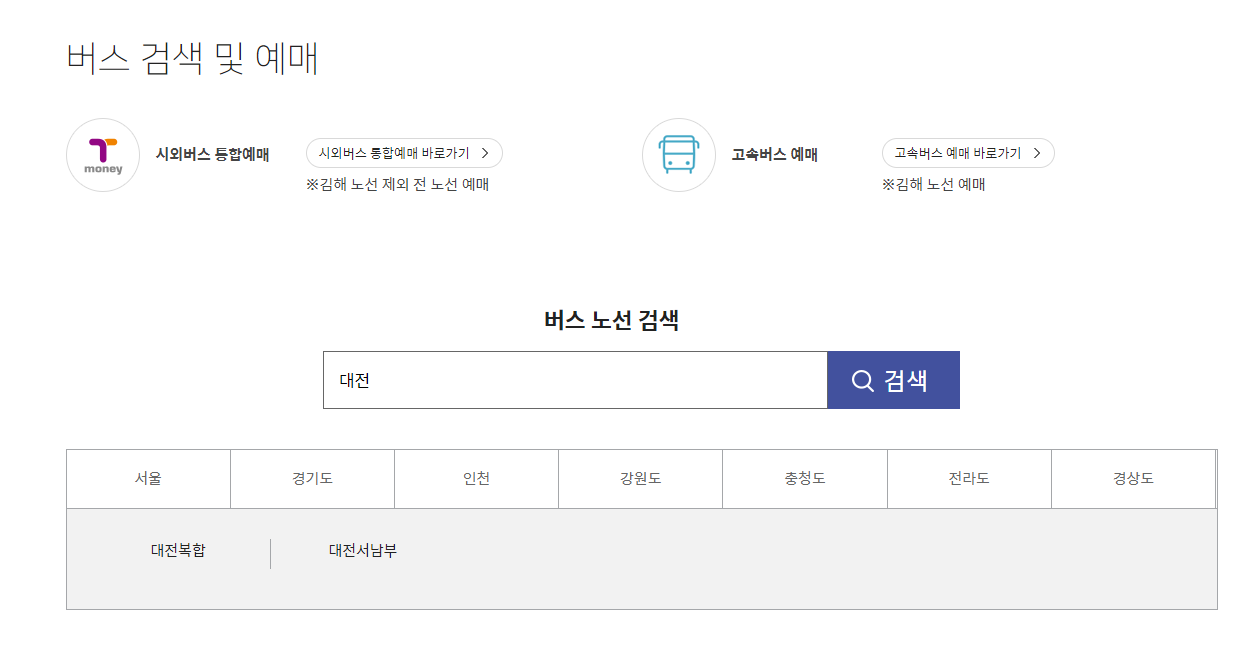1259x648 pixels.
Task: Select the 전라도 region tab
Action: [x=969, y=479]
